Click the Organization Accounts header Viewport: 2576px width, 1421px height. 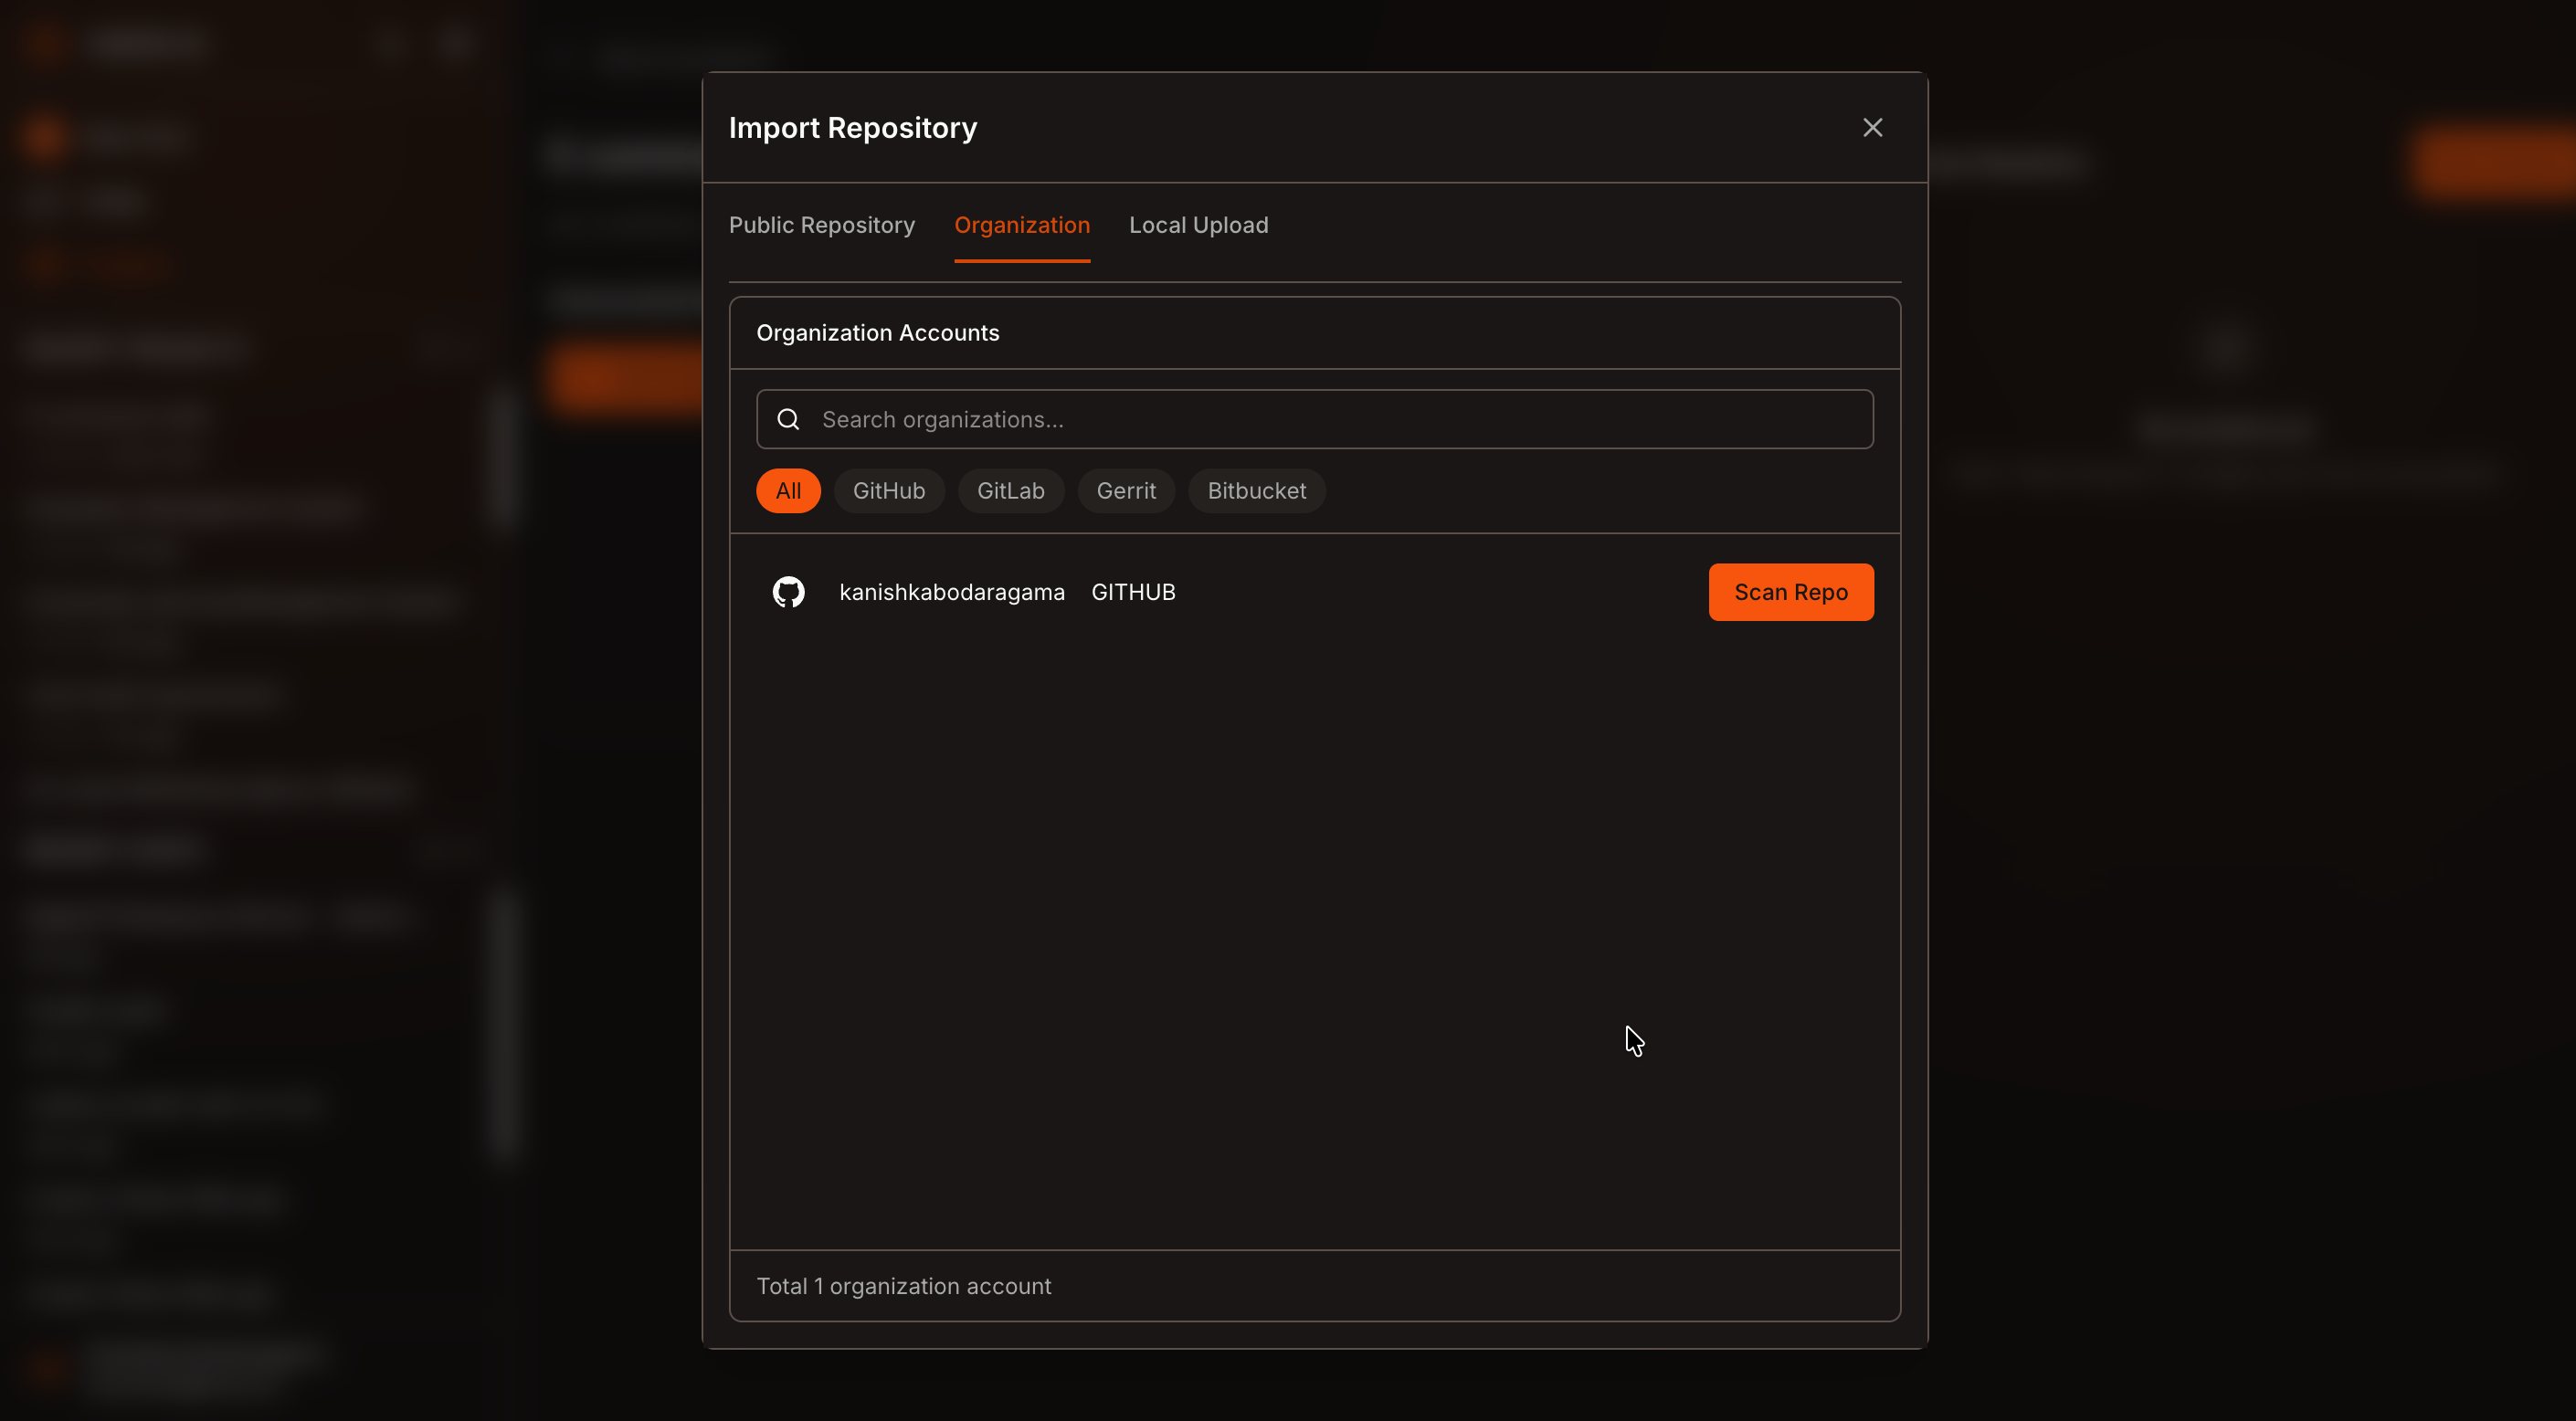coord(877,333)
